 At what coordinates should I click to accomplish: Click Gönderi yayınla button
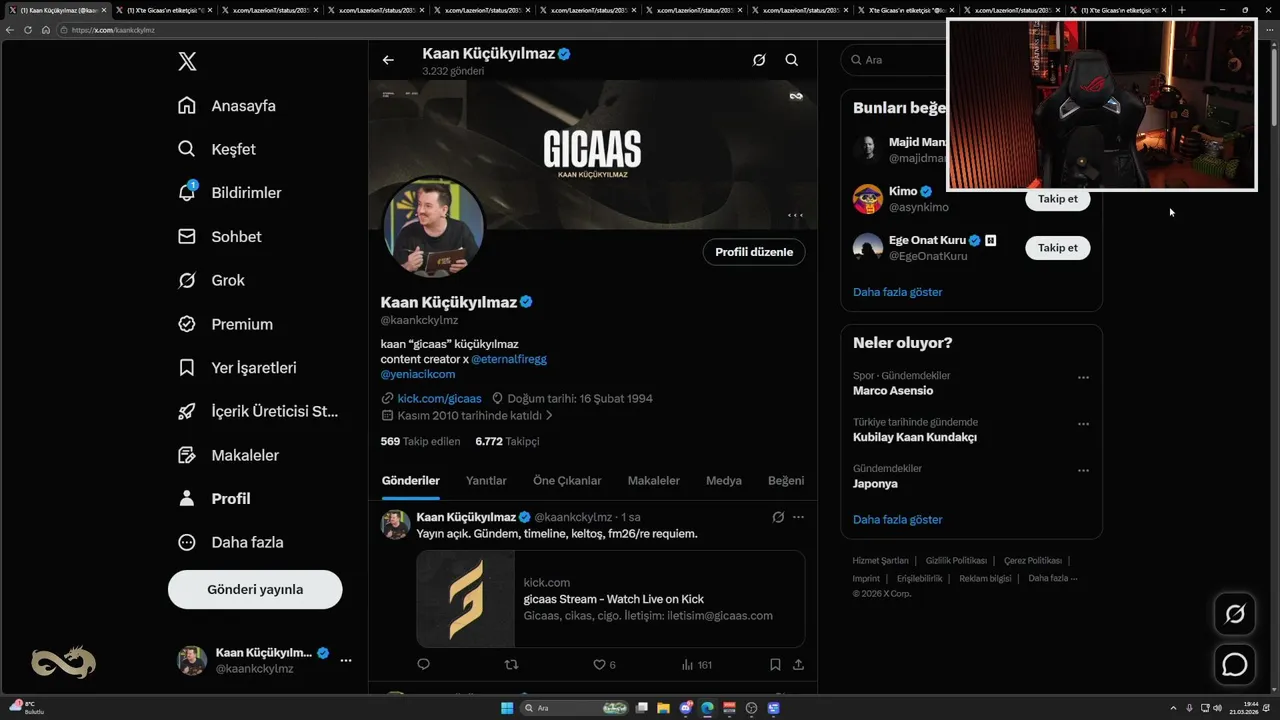255,589
